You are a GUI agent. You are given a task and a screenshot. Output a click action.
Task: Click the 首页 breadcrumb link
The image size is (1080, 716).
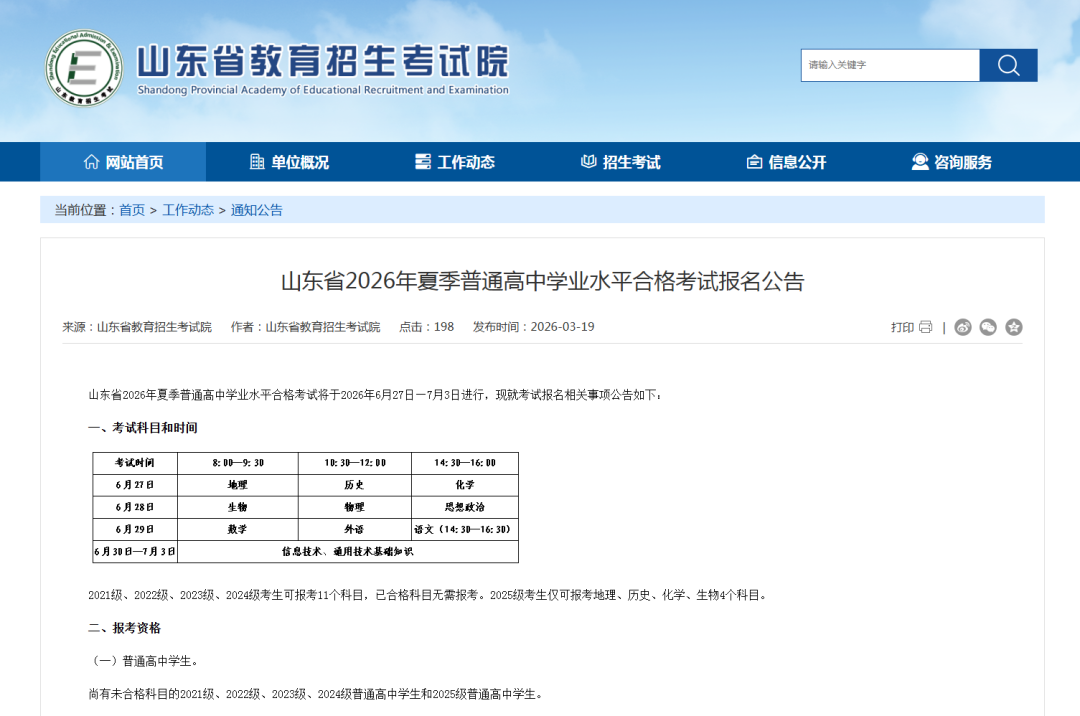click(131, 209)
